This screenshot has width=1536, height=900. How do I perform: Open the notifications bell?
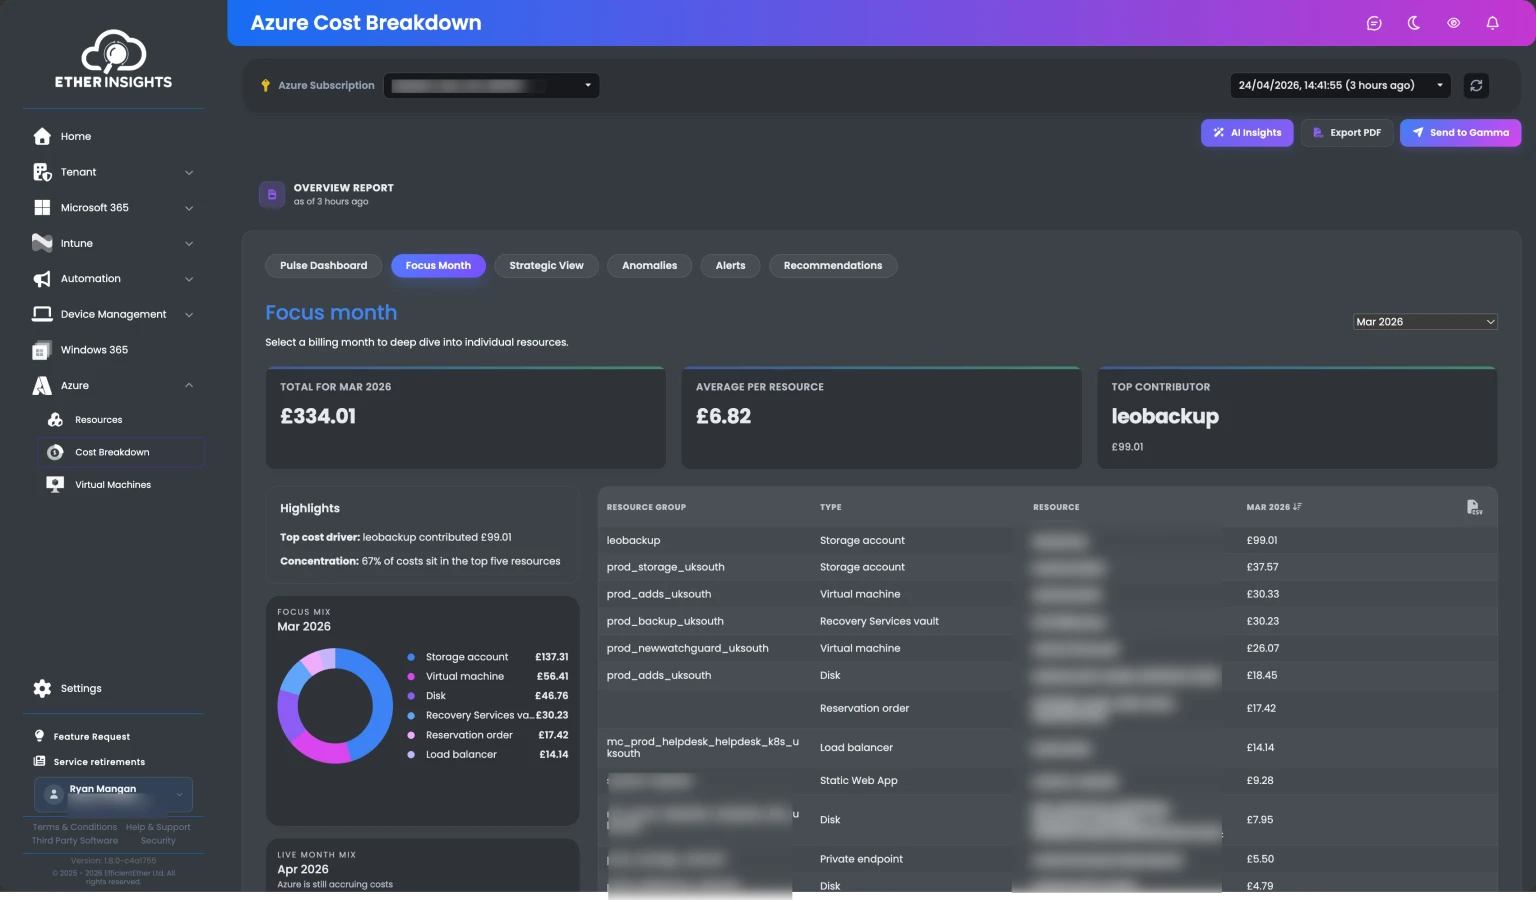pos(1492,23)
